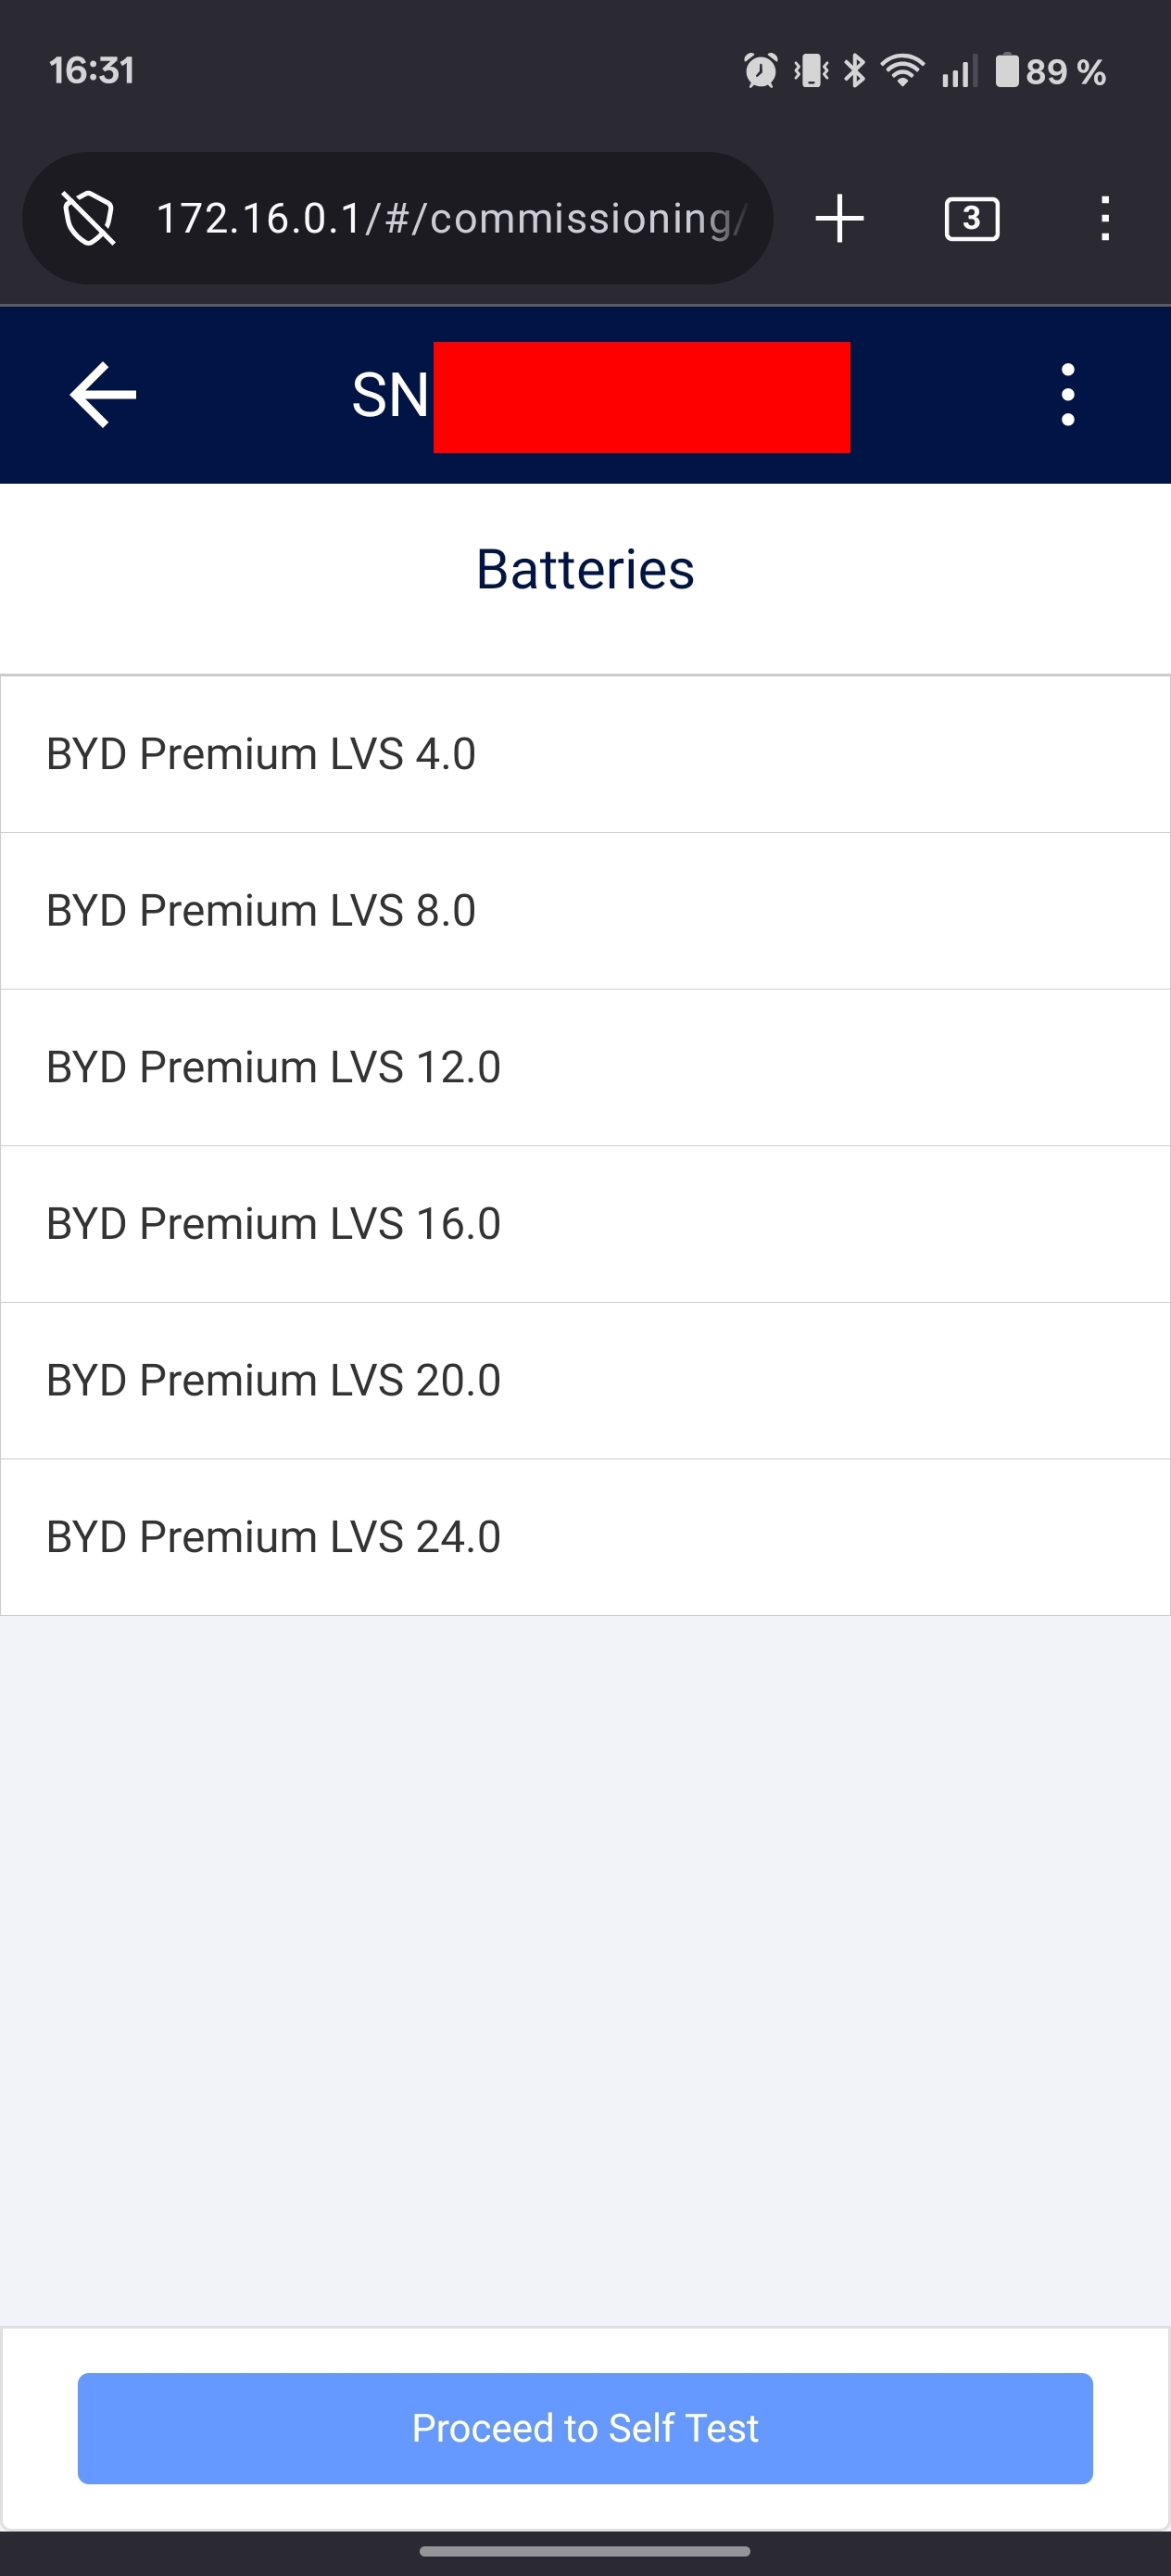Tap the Wi-Fi icon in status bar
Viewport: 1171px width, 2576px height.
click(902, 71)
